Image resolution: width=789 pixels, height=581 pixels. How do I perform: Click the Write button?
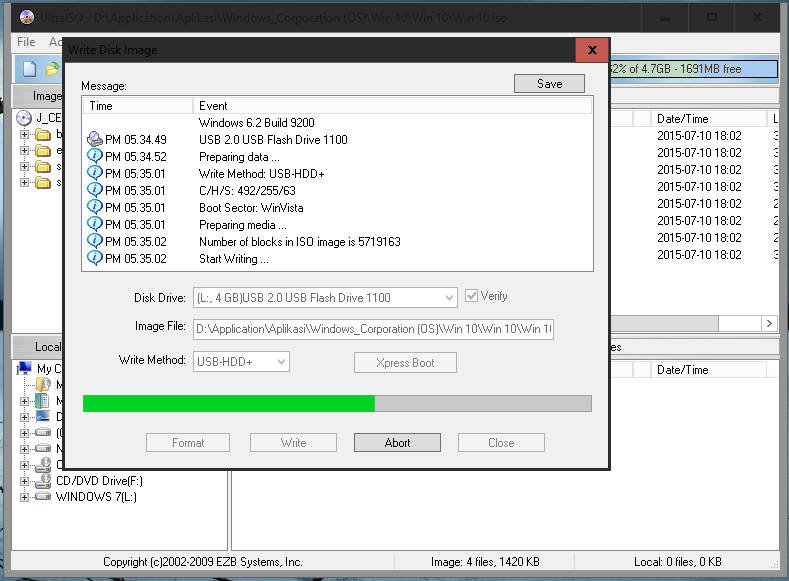coord(293,443)
